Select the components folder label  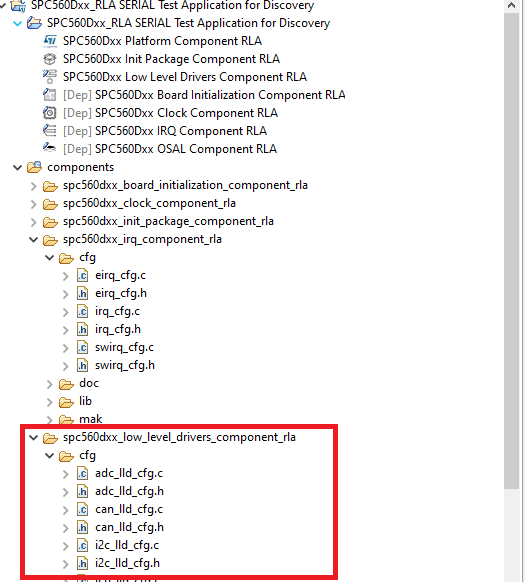click(x=81, y=167)
